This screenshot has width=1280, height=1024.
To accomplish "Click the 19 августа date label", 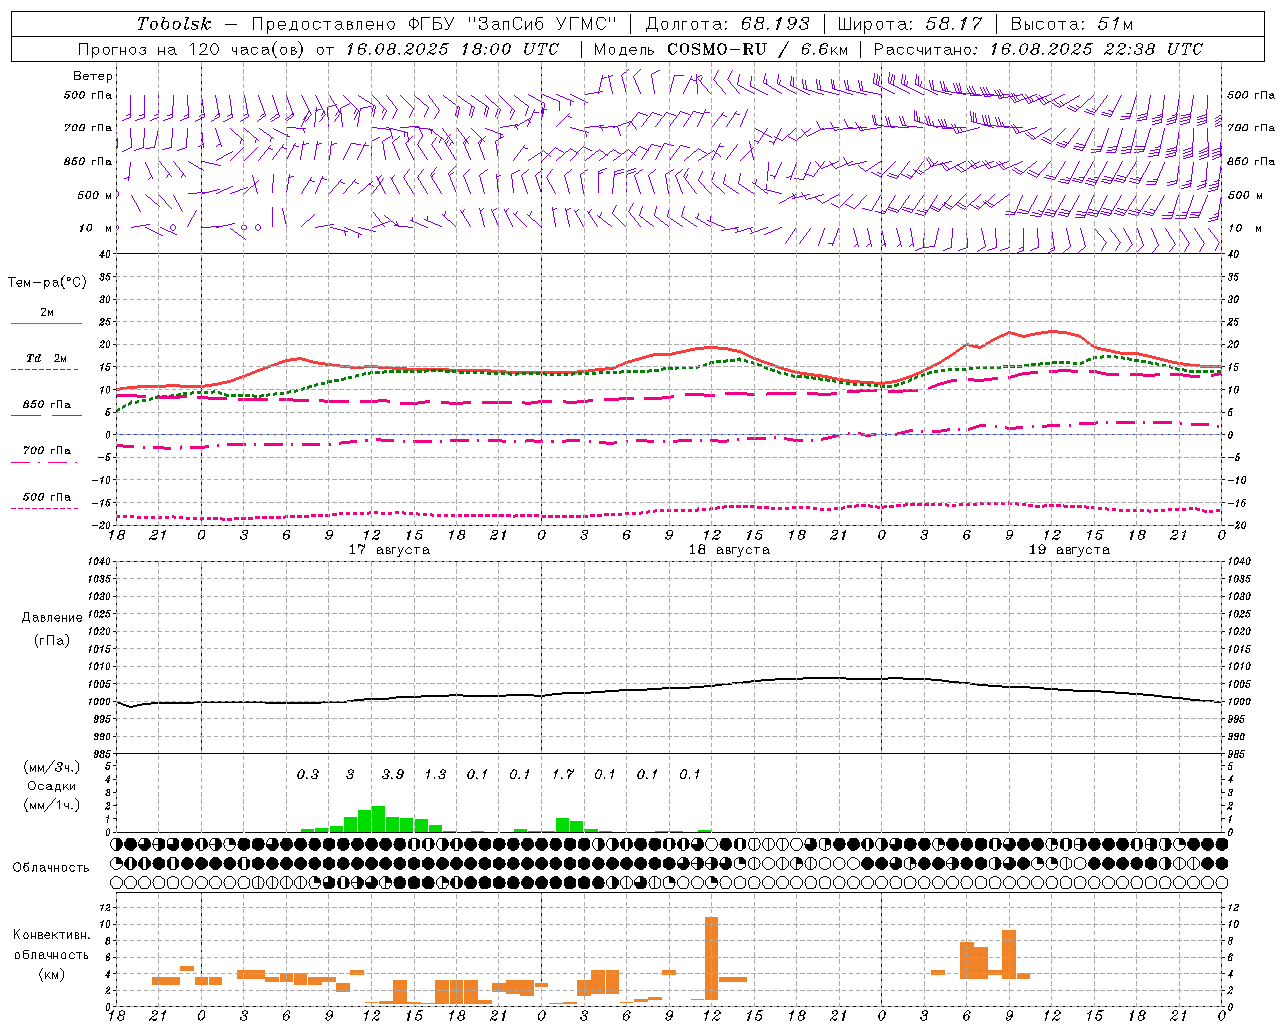I will (x=1069, y=550).
